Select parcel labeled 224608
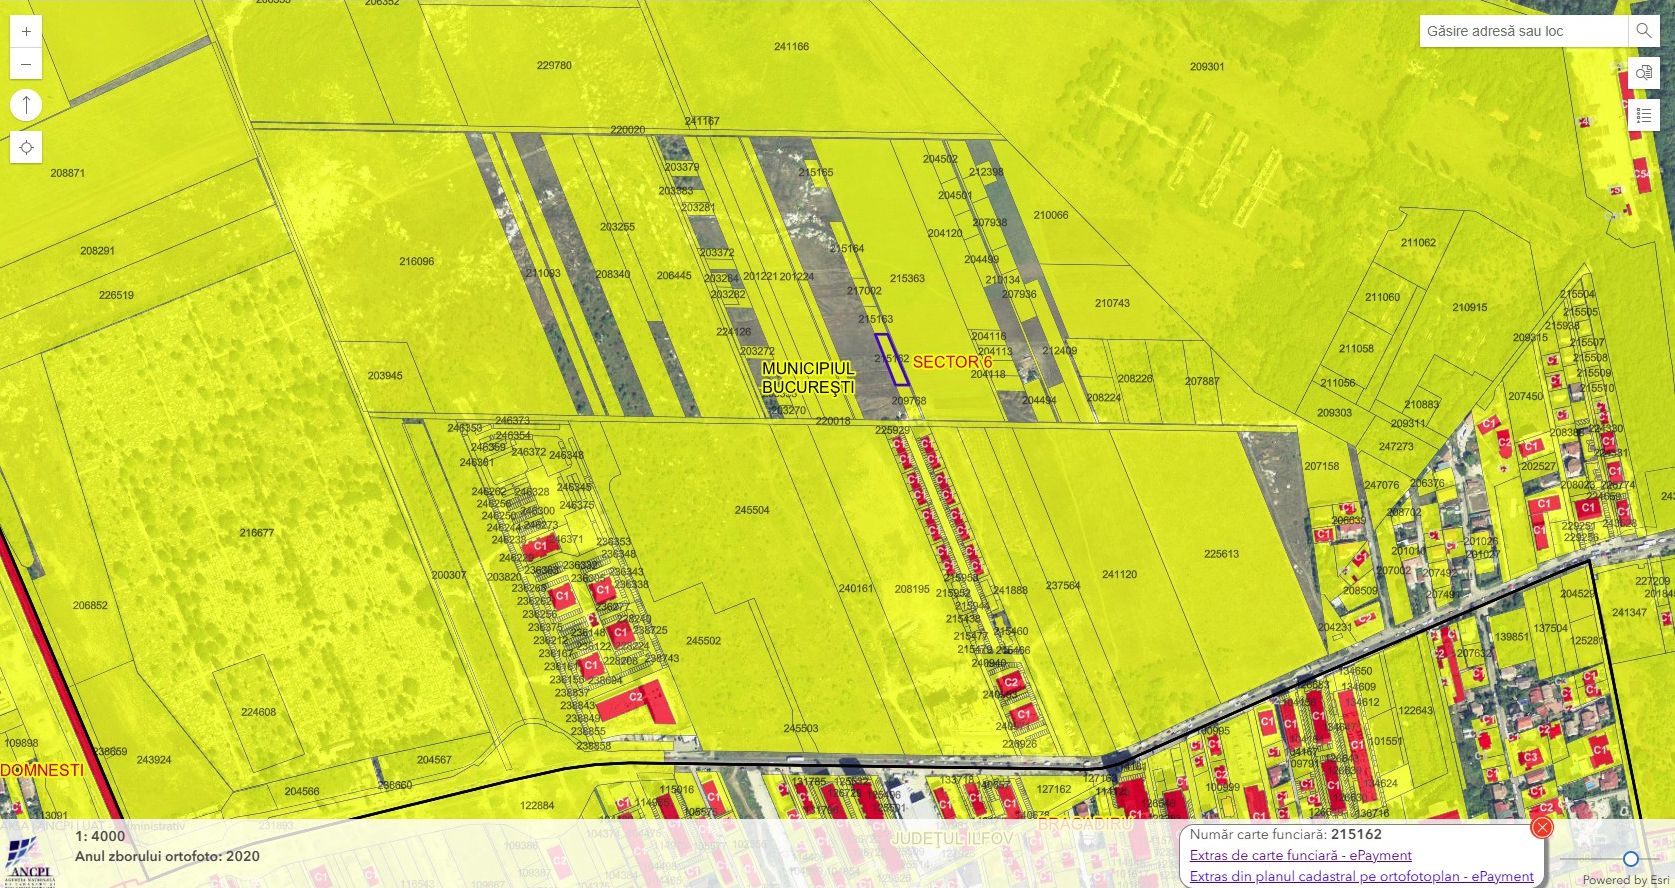 tap(258, 712)
